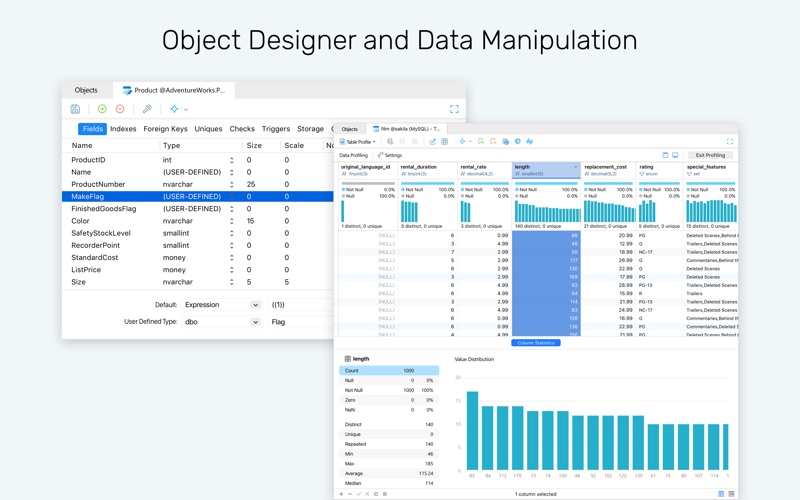Select the film @sakila (MySQL) tab

(407, 129)
